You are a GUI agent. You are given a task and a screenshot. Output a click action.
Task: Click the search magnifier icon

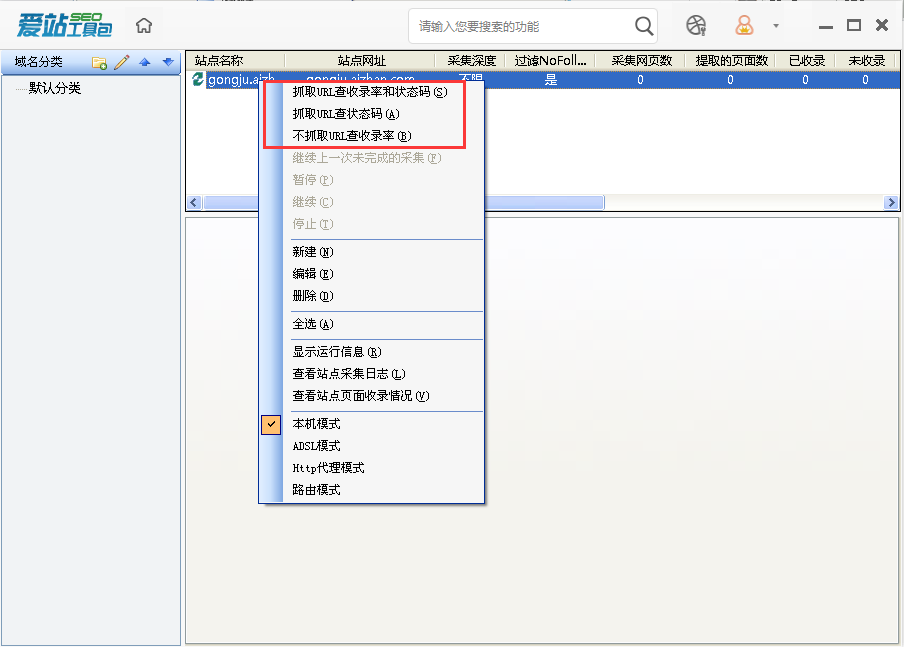tap(643, 26)
